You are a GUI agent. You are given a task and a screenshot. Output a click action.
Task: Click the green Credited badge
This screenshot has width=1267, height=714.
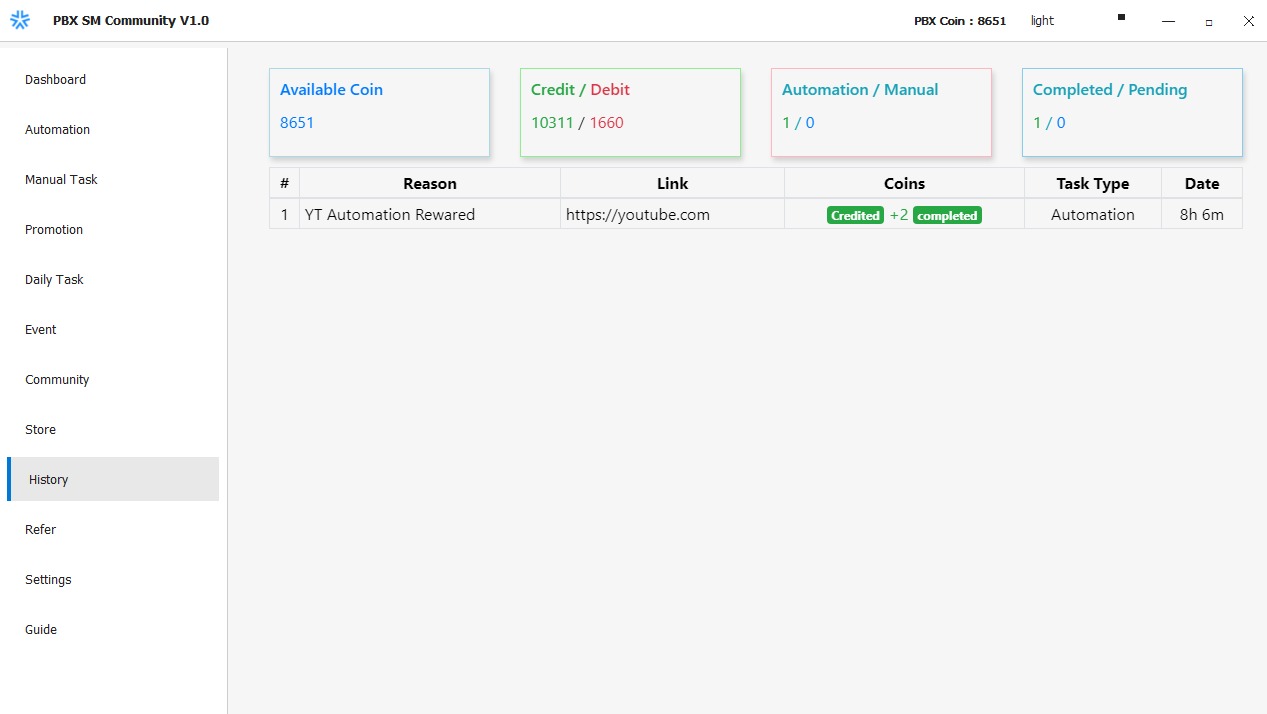[855, 216]
